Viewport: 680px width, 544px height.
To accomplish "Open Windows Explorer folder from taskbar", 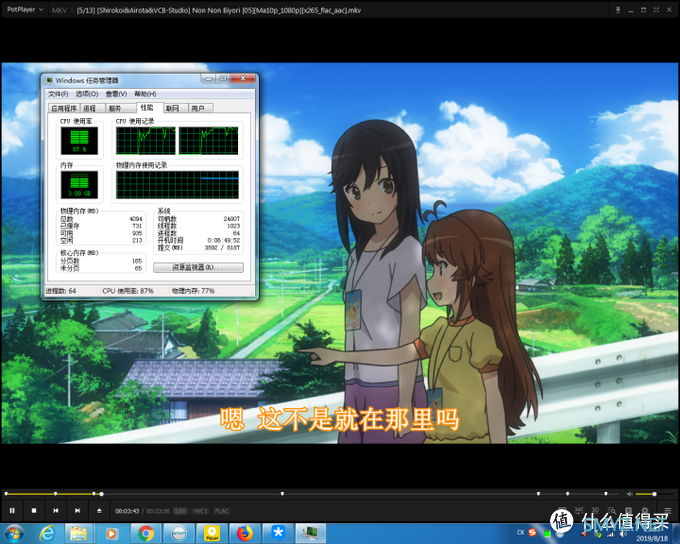I will 78,533.
